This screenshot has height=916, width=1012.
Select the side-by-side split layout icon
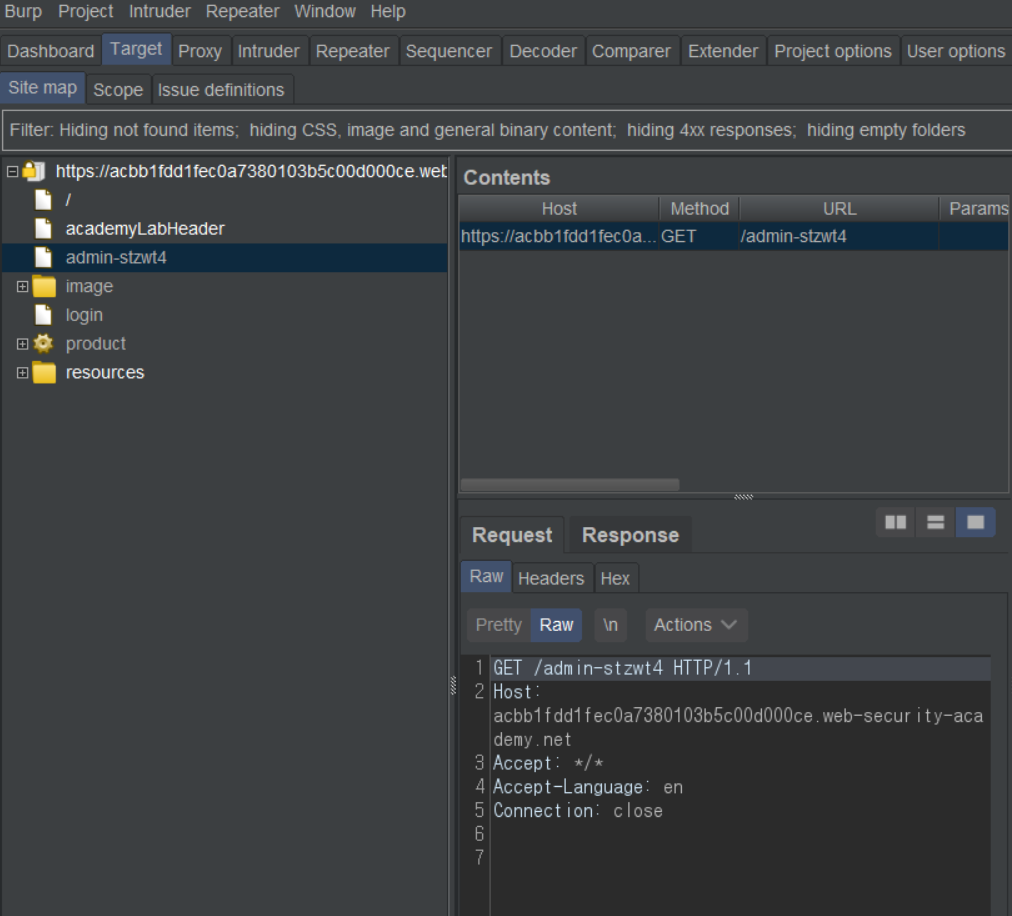(896, 522)
